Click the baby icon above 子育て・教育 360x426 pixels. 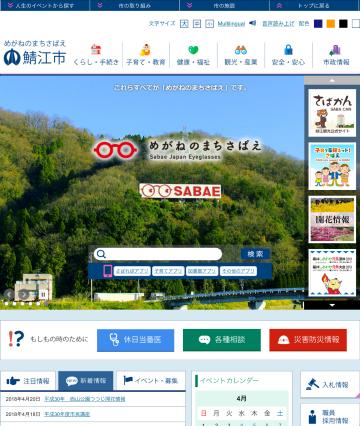pyautogui.click(x=145, y=50)
